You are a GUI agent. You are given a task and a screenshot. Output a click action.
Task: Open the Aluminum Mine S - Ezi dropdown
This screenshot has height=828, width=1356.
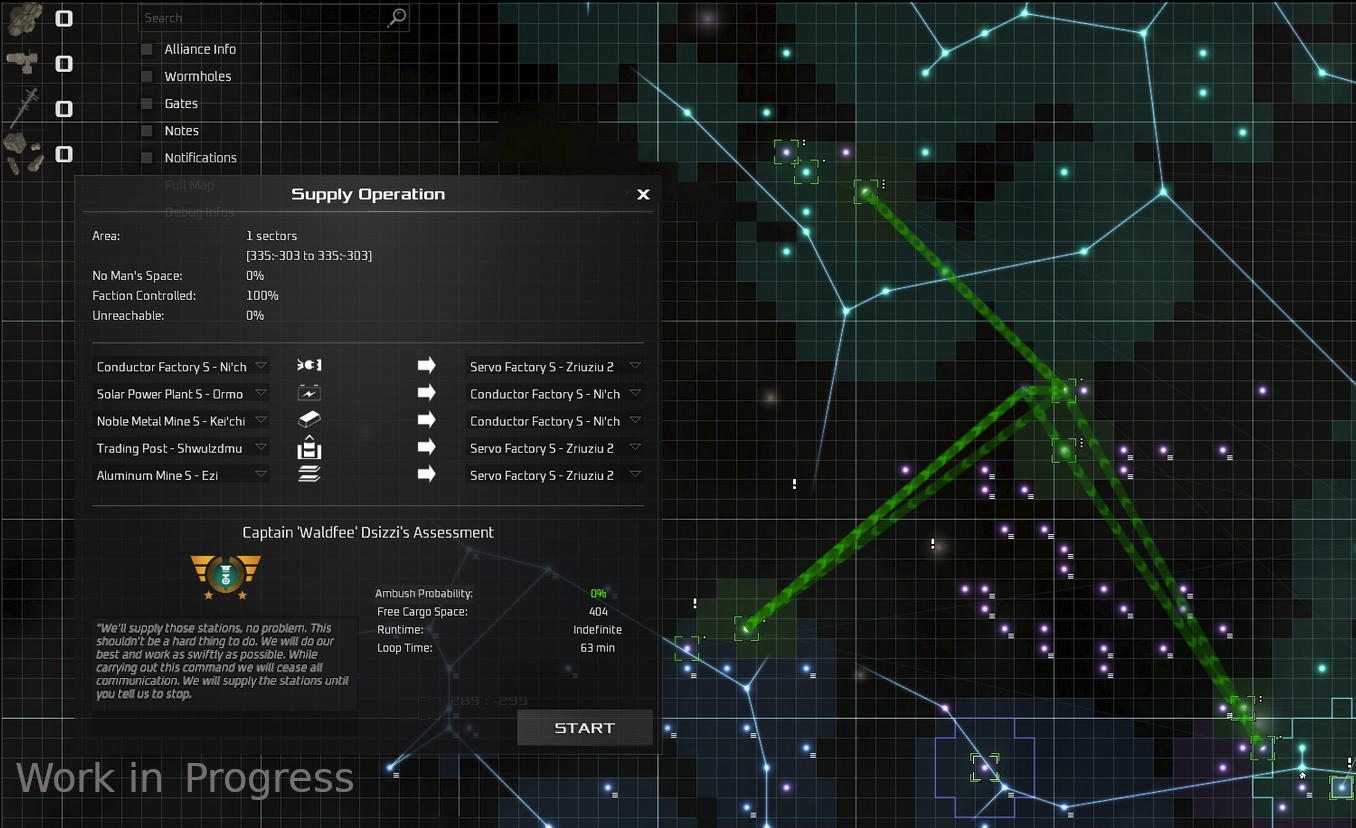click(181, 474)
